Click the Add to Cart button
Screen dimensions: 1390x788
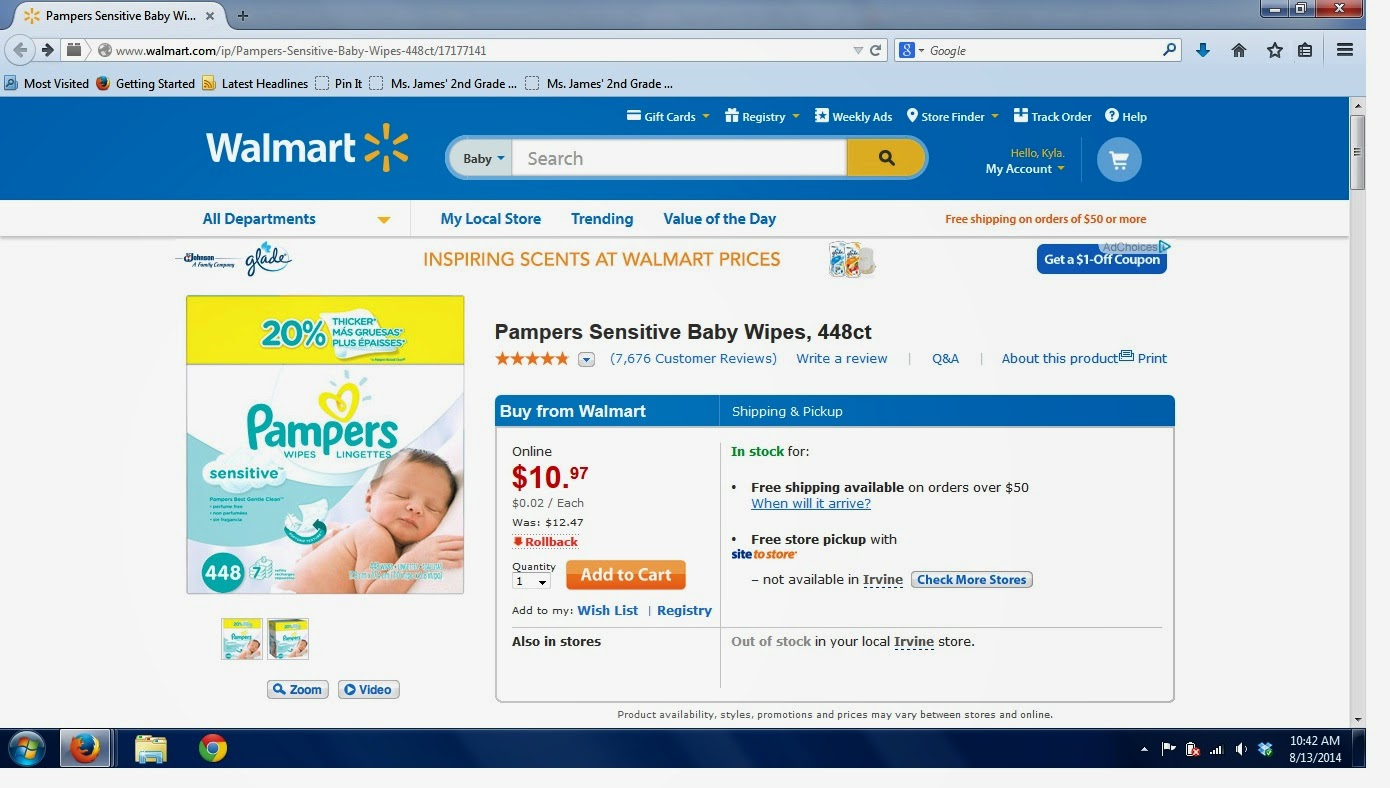coord(626,575)
